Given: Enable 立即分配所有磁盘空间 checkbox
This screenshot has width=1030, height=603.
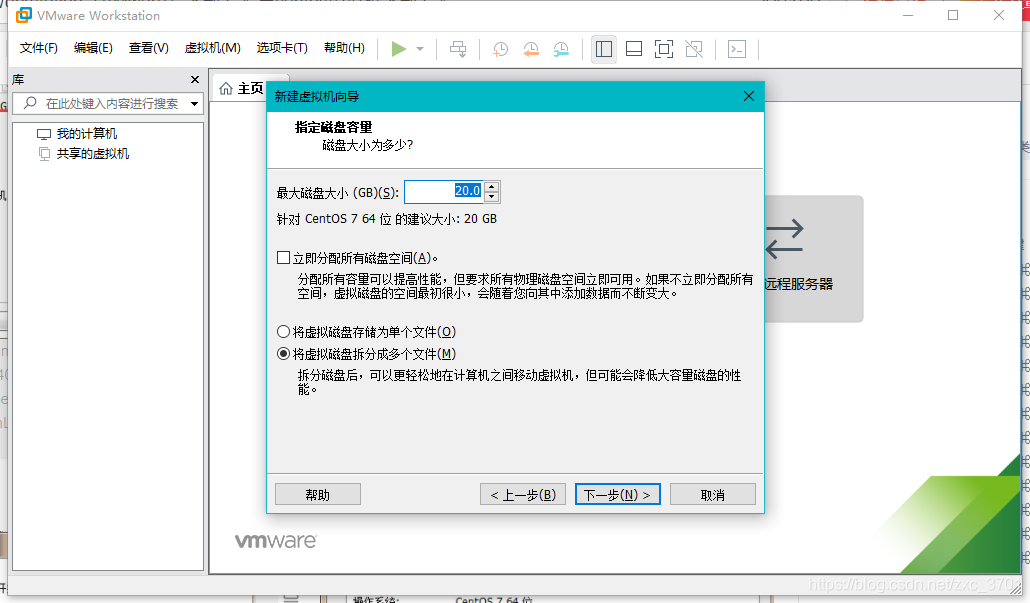Looking at the screenshot, I should pos(279,258).
